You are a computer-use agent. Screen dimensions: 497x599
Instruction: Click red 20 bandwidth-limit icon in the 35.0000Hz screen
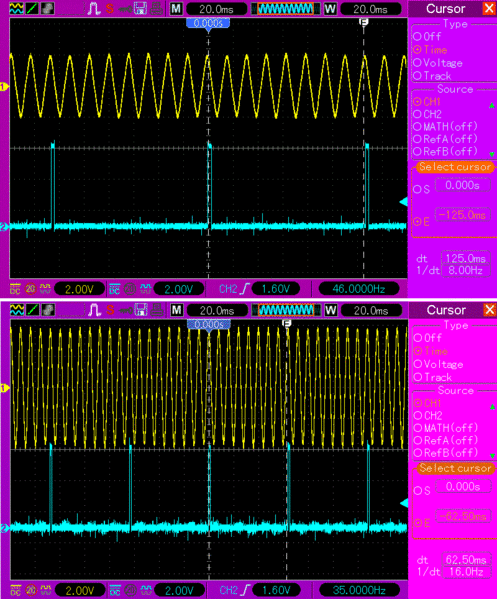point(31,590)
